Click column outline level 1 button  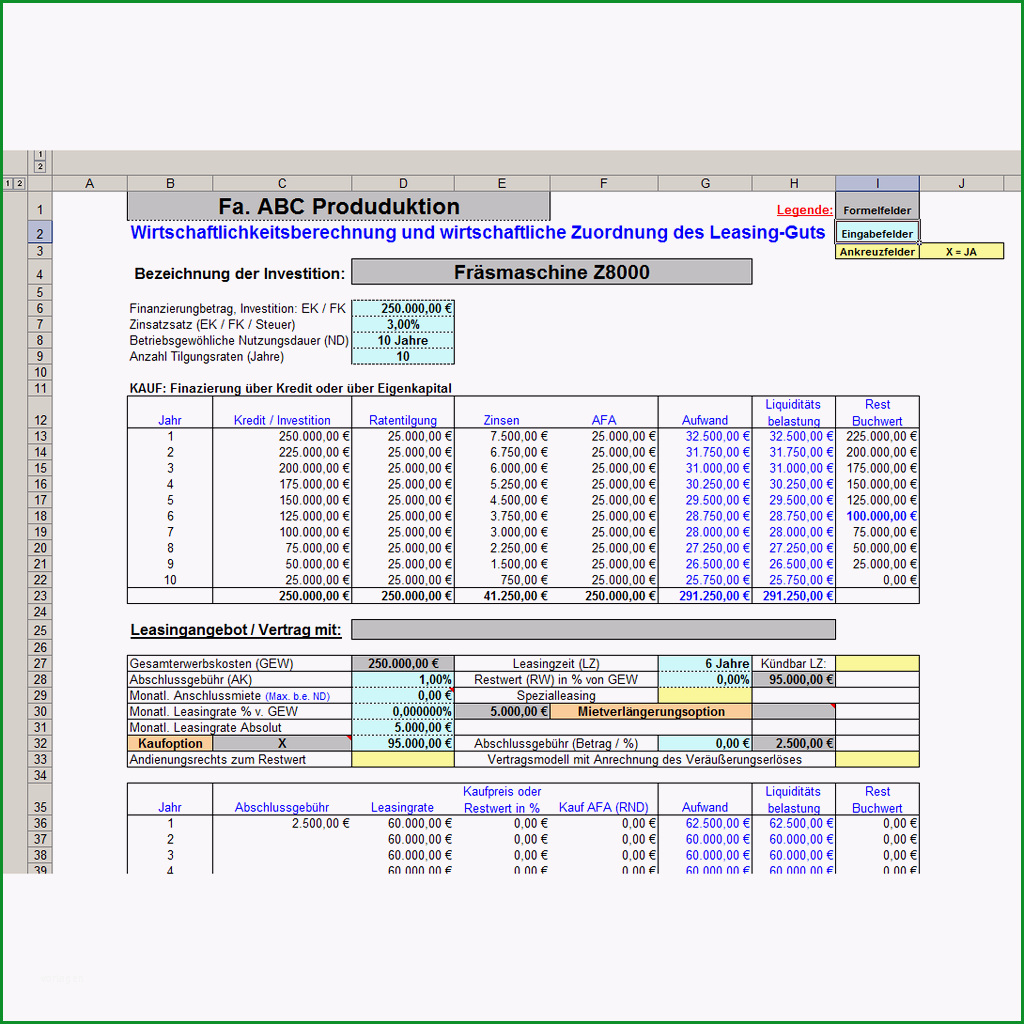tap(40, 155)
